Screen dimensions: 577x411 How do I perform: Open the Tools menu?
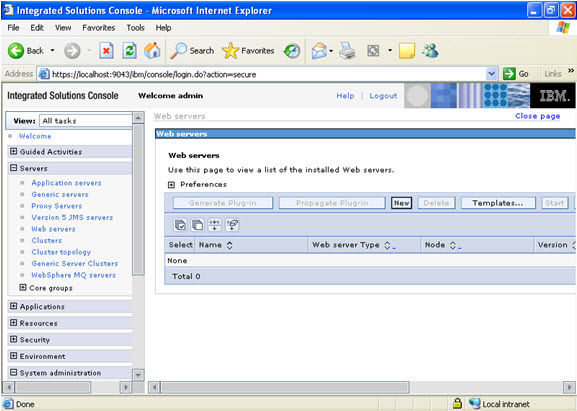135,28
